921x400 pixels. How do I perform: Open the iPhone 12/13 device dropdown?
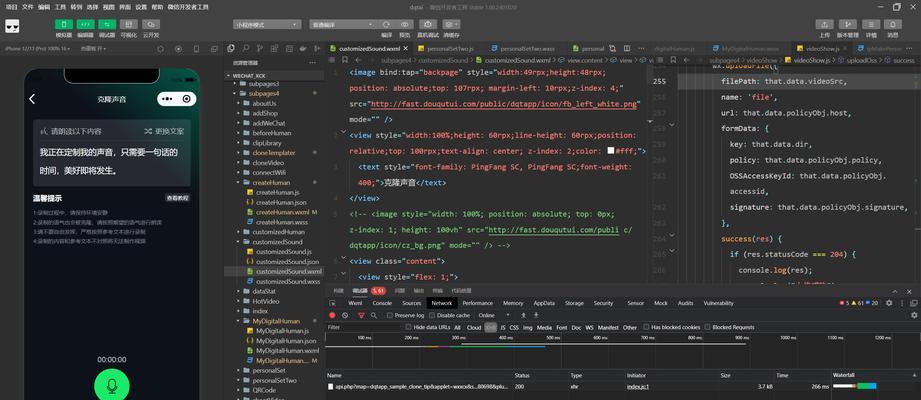click(x=39, y=48)
